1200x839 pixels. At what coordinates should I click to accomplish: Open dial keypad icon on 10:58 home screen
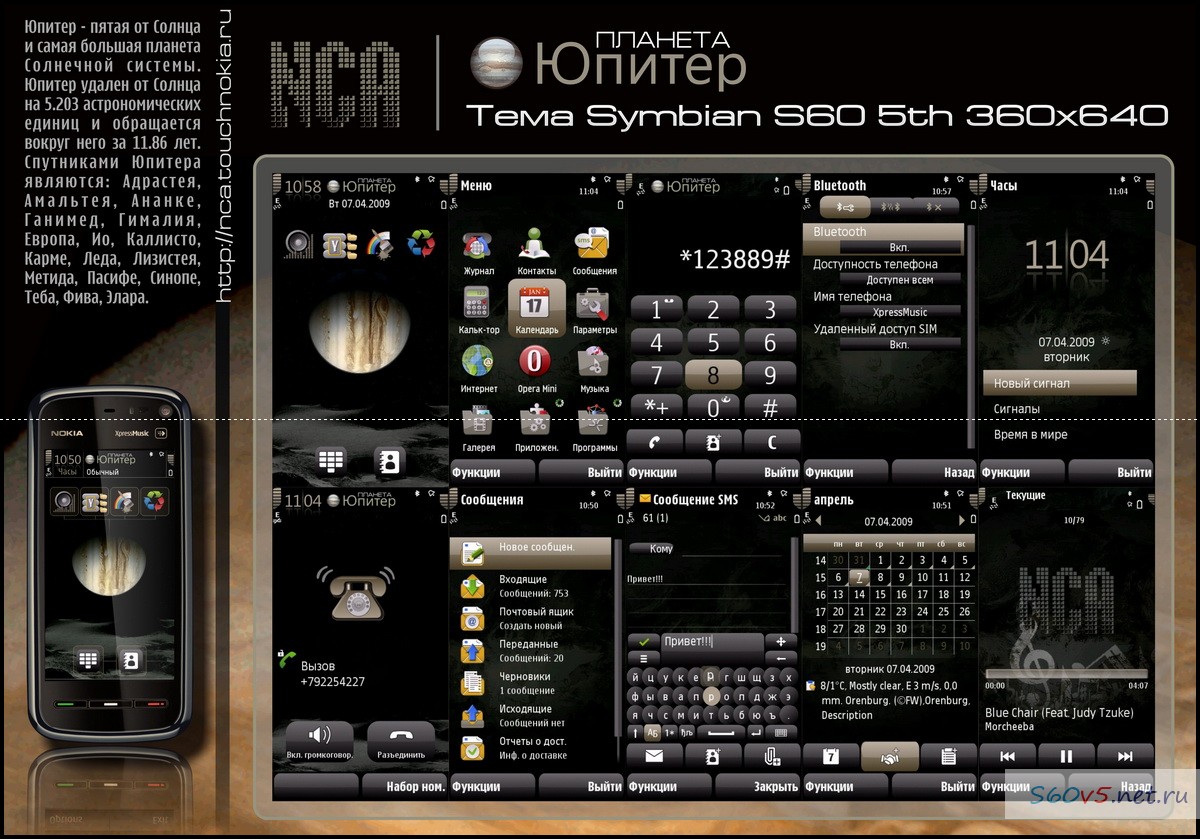click(x=331, y=460)
